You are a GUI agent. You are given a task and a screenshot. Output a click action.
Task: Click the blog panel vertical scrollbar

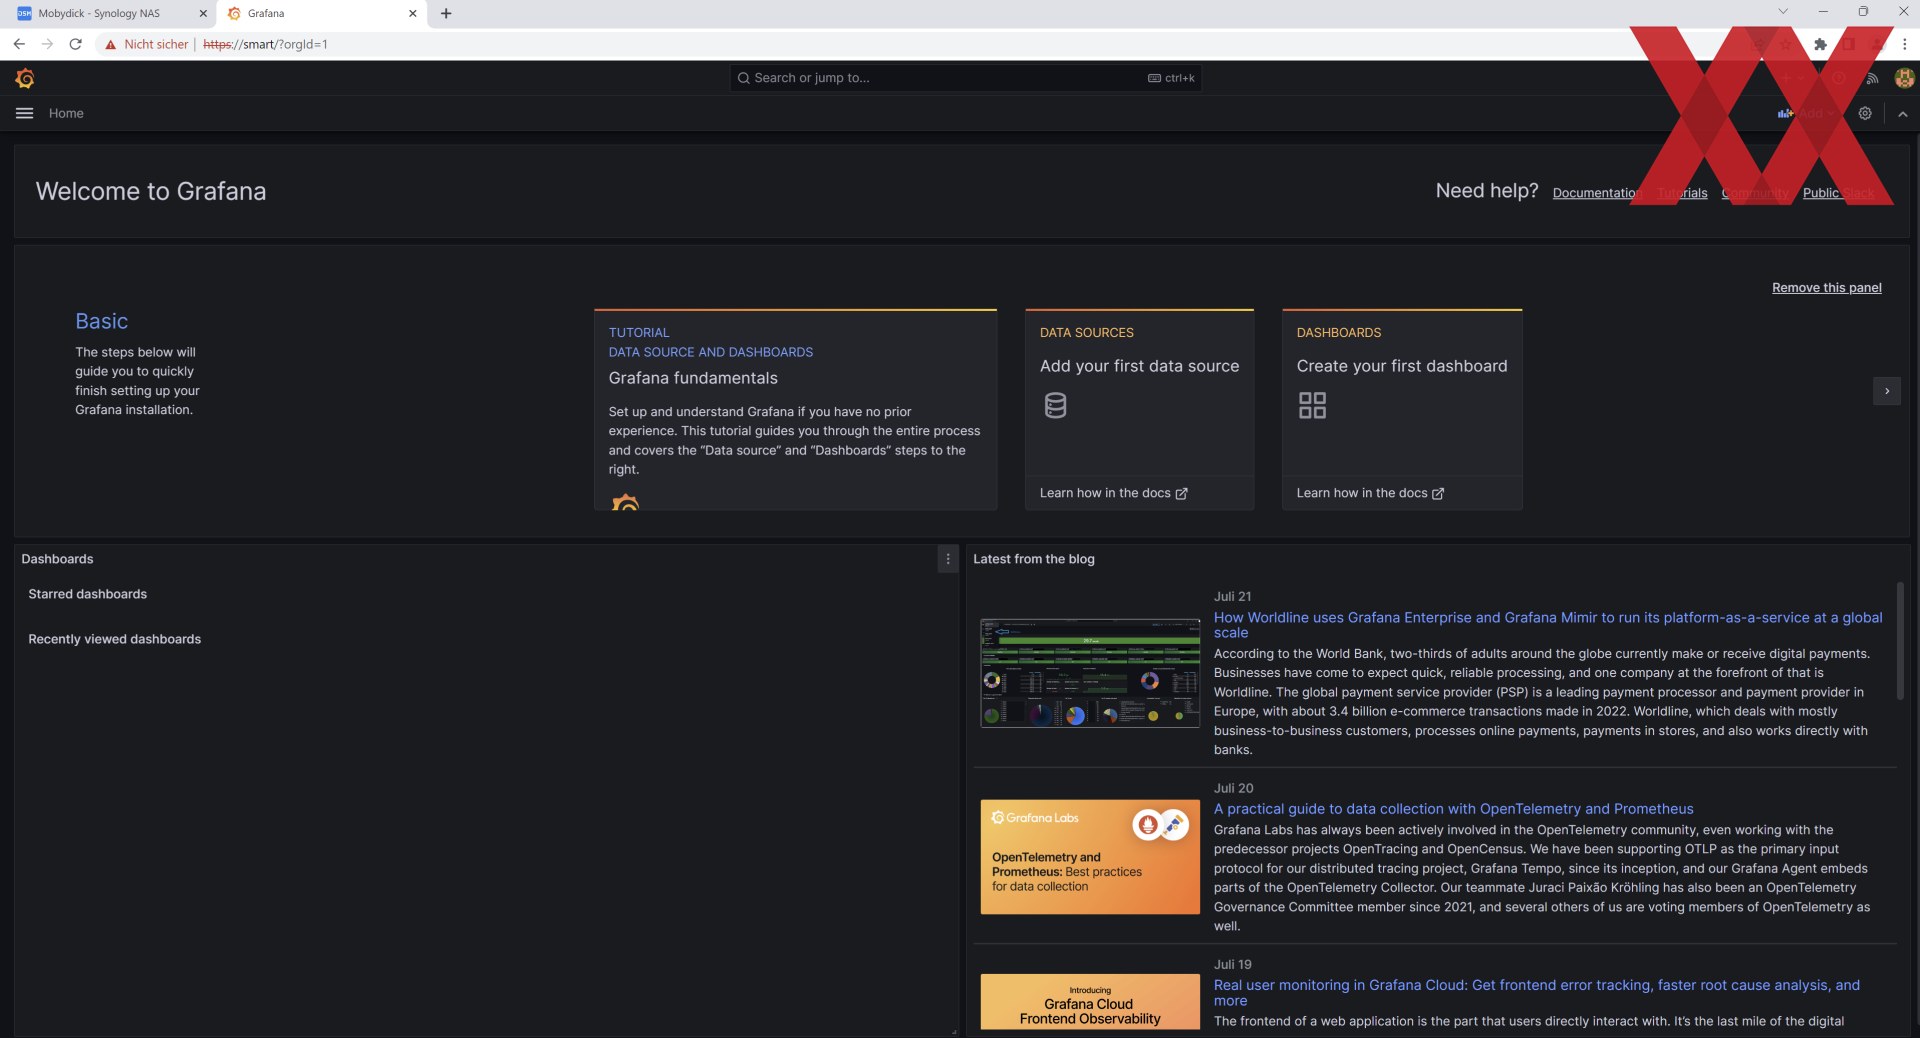pos(1900,640)
